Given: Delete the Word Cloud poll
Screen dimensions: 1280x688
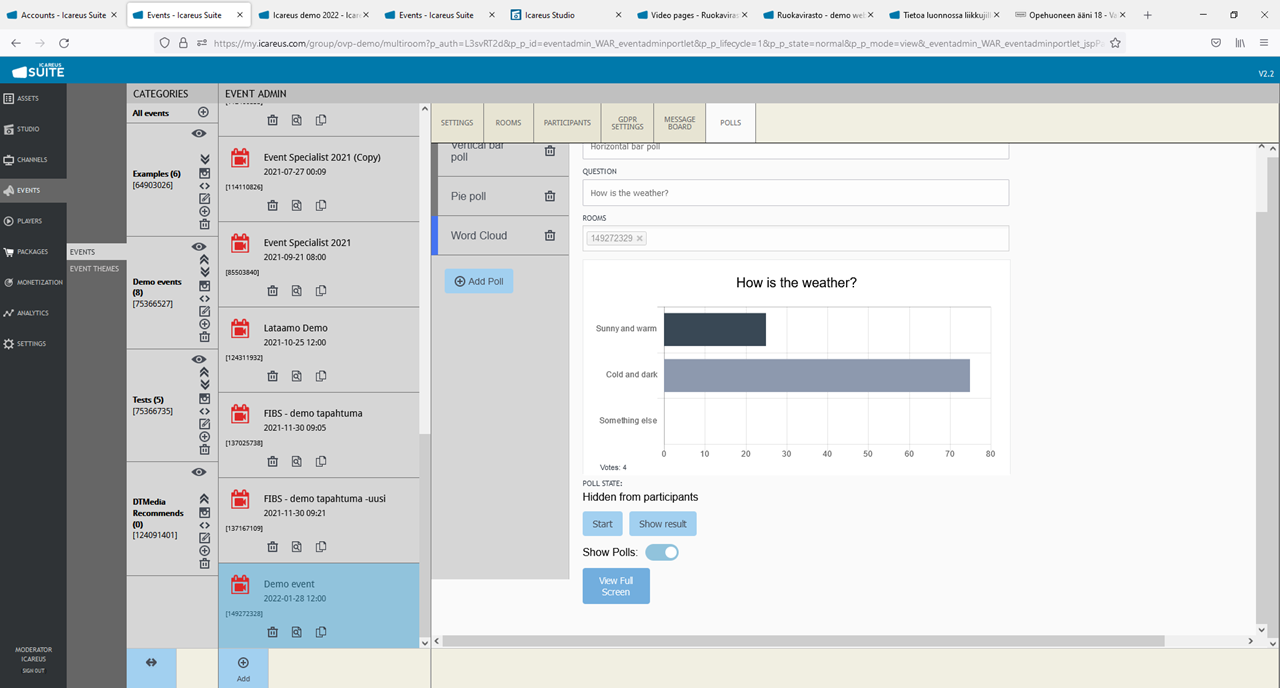Looking at the screenshot, I should 549,236.
